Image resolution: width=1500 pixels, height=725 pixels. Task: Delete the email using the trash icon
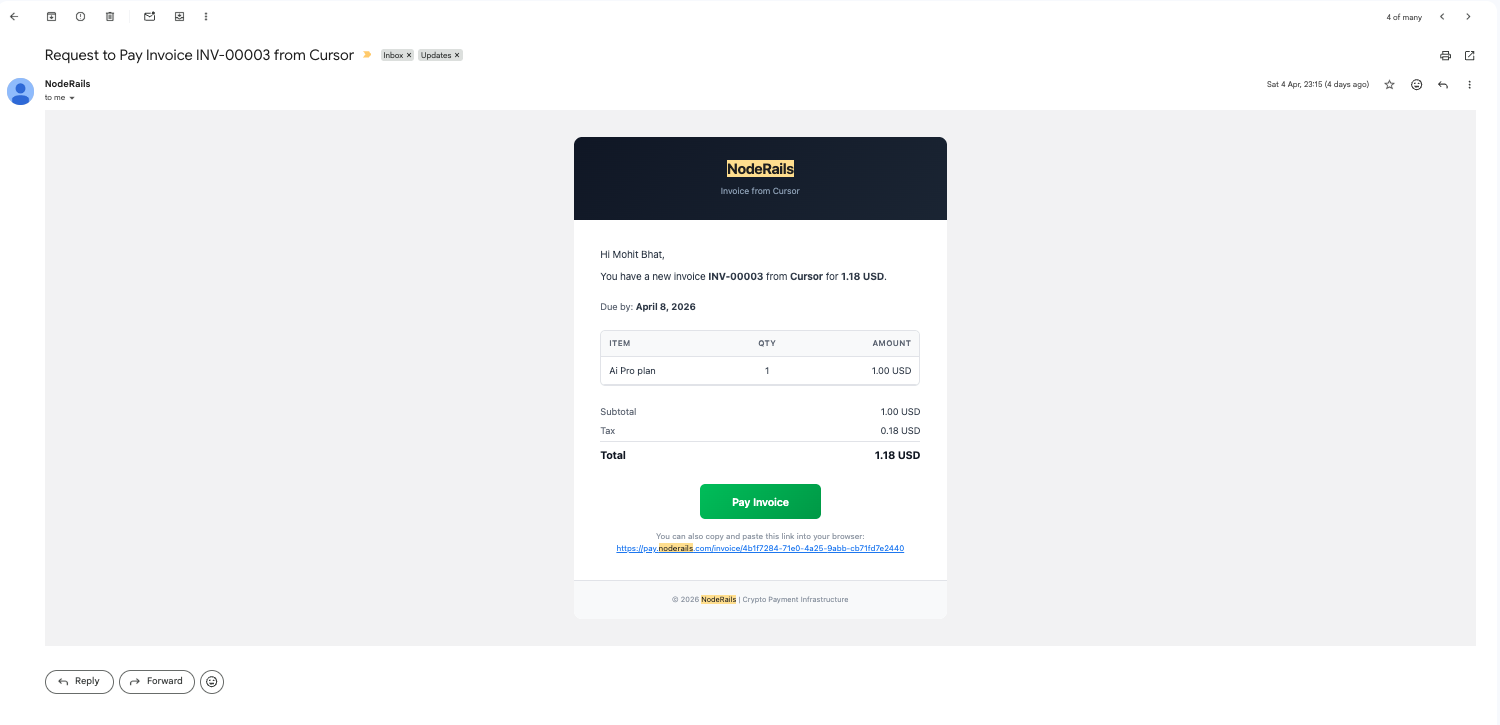(x=110, y=16)
